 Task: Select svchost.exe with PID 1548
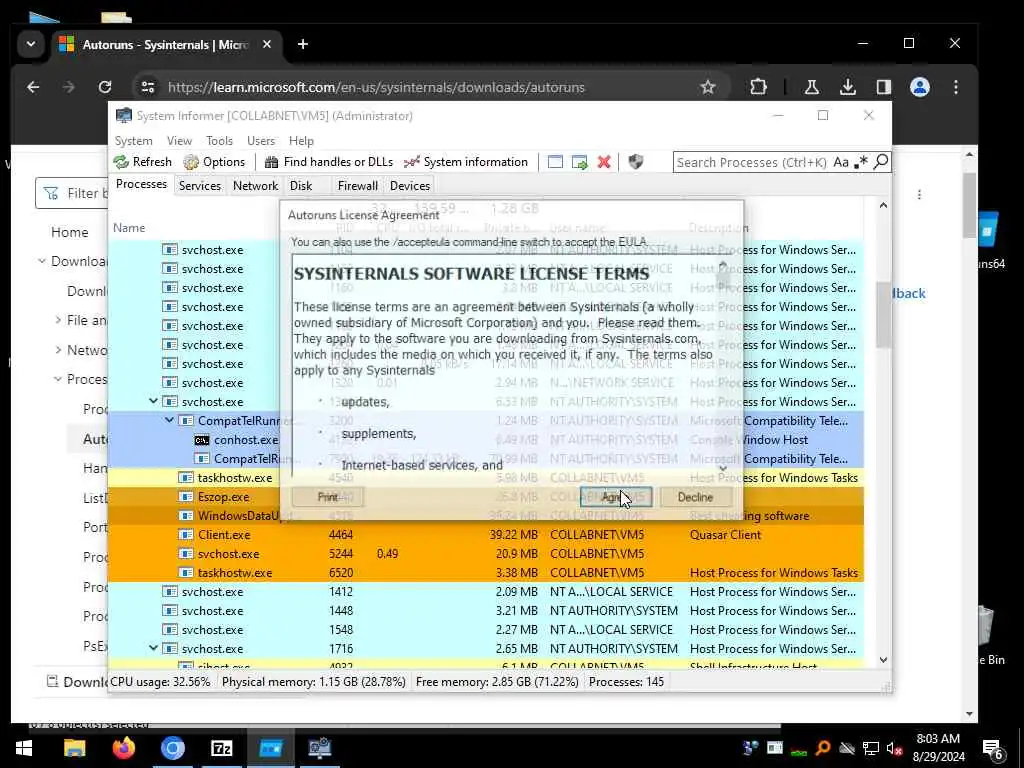pyautogui.click(x=485, y=630)
